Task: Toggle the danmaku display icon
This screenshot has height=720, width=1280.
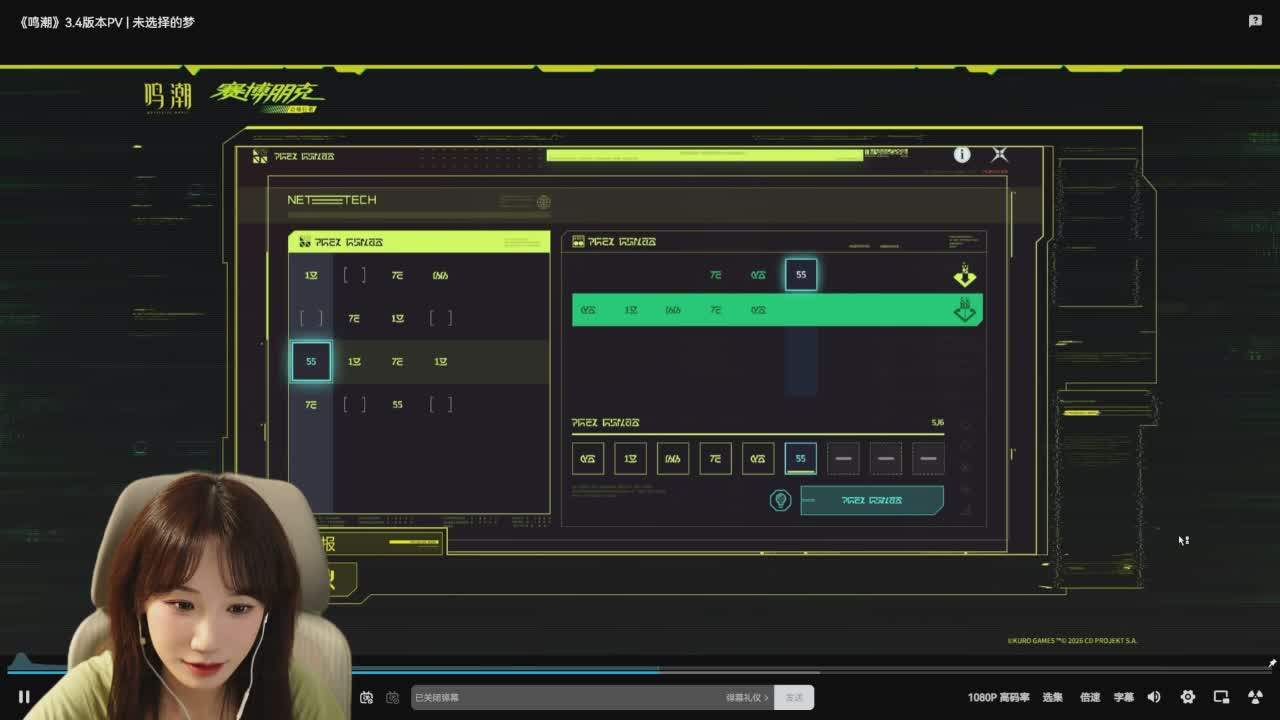Action: point(367,697)
